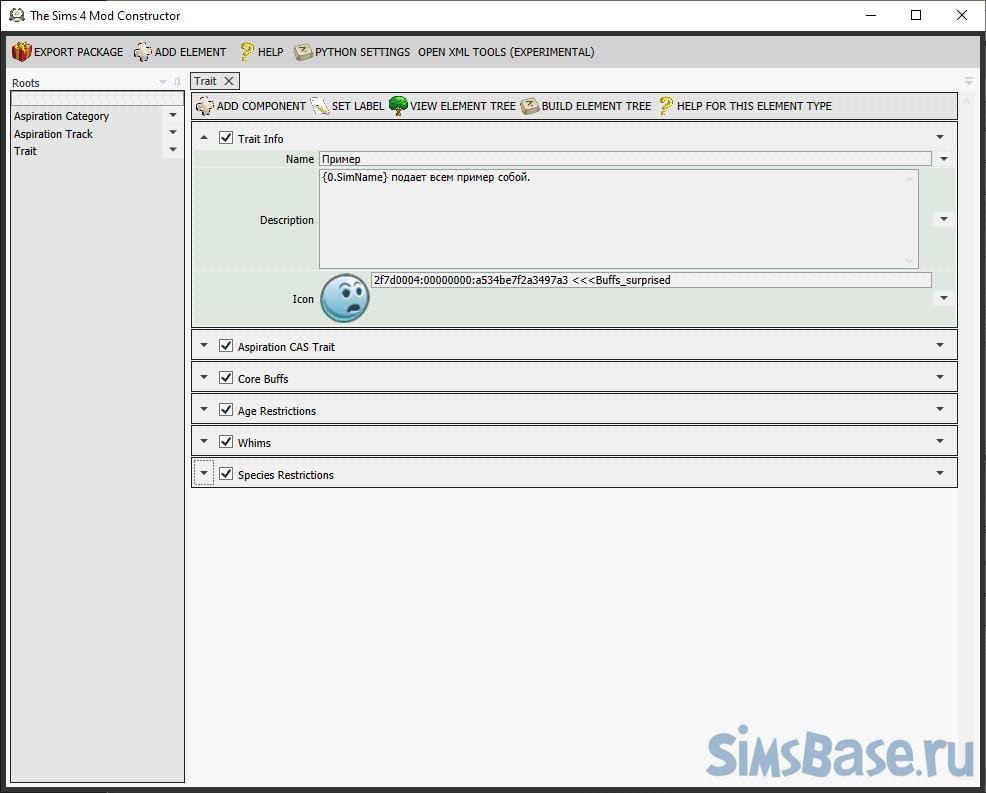Open Python Settings from the toolbar icon
Image resolution: width=986 pixels, height=793 pixels.
point(304,52)
